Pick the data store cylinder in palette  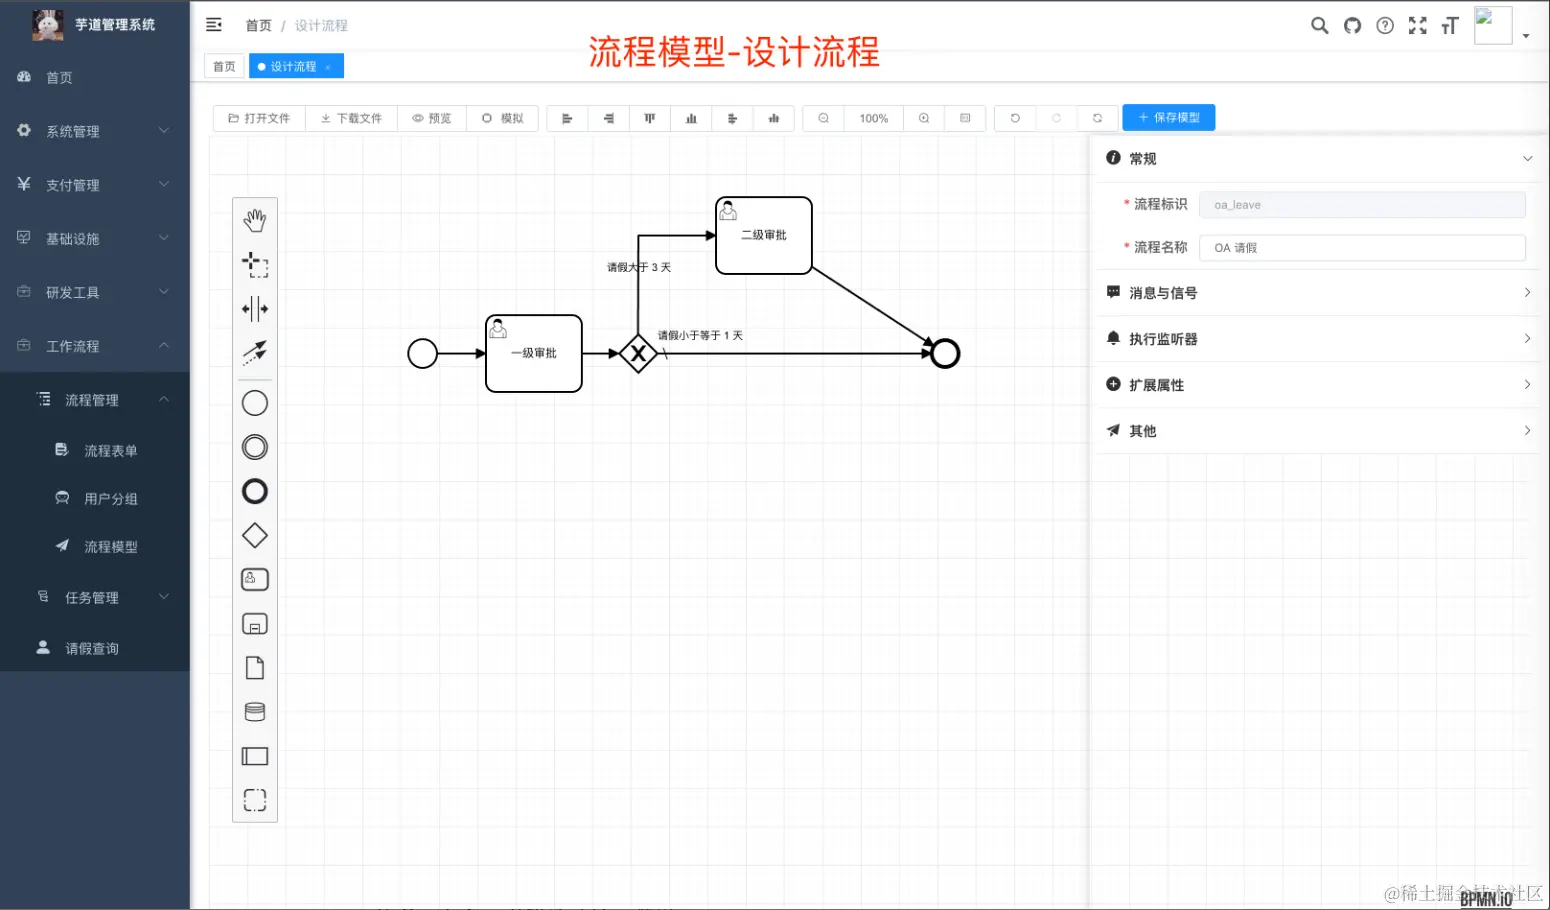pyautogui.click(x=255, y=712)
